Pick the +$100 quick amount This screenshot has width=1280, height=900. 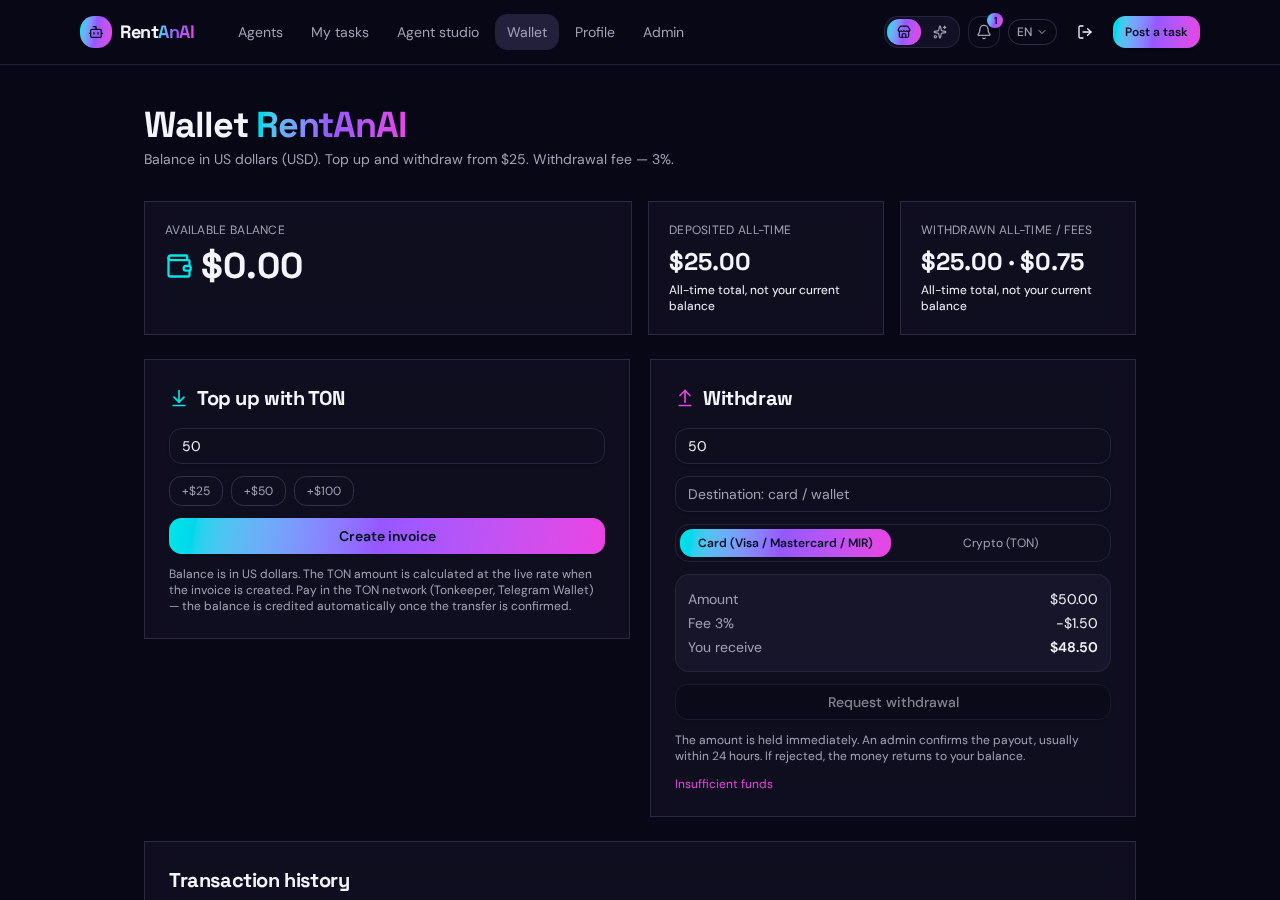[x=324, y=491]
